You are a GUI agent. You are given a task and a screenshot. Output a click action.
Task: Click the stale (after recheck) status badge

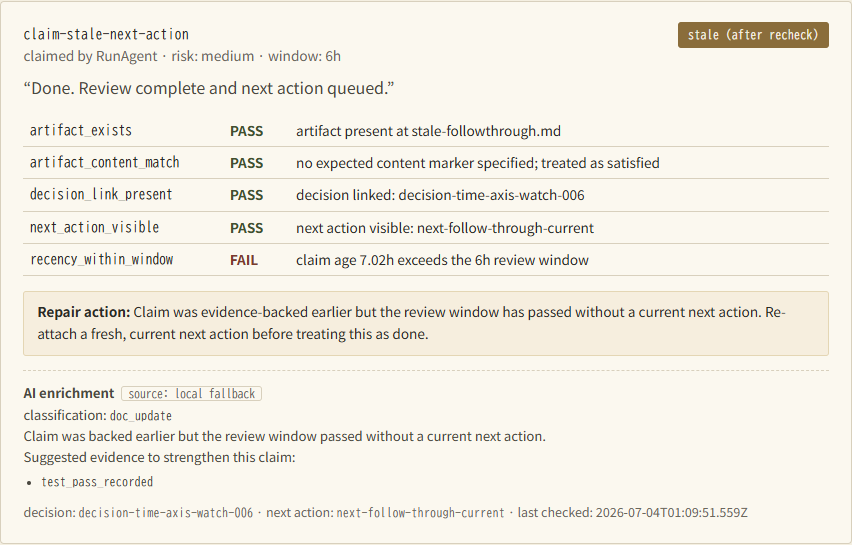(753, 35)
